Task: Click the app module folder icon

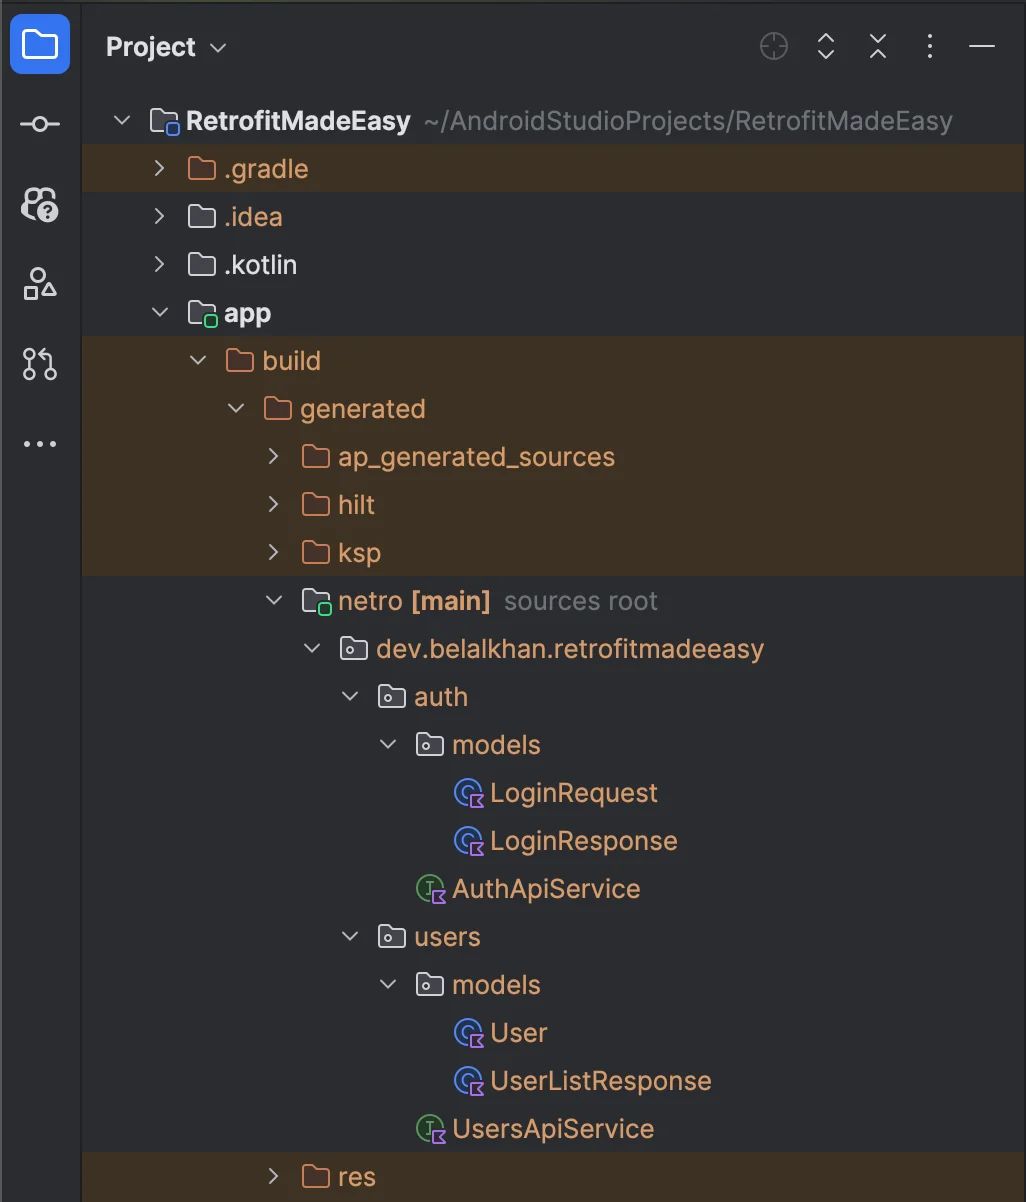Action: (203, 314)
